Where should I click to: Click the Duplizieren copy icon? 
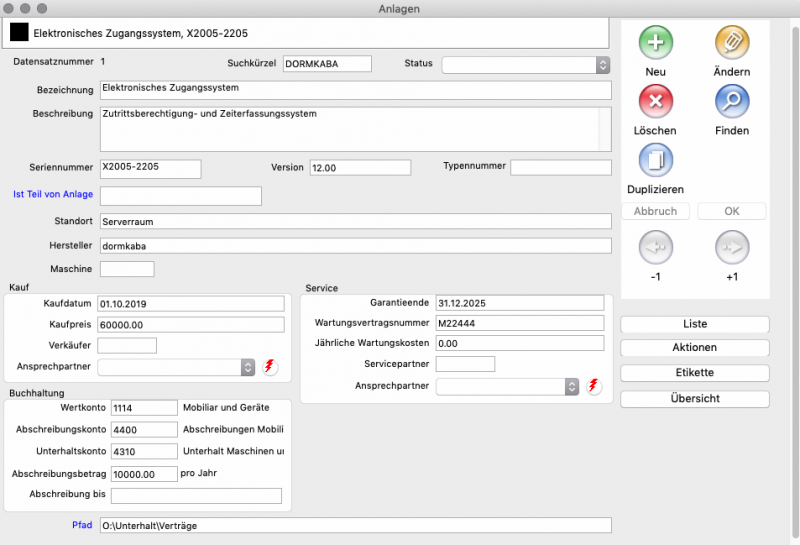655,161
